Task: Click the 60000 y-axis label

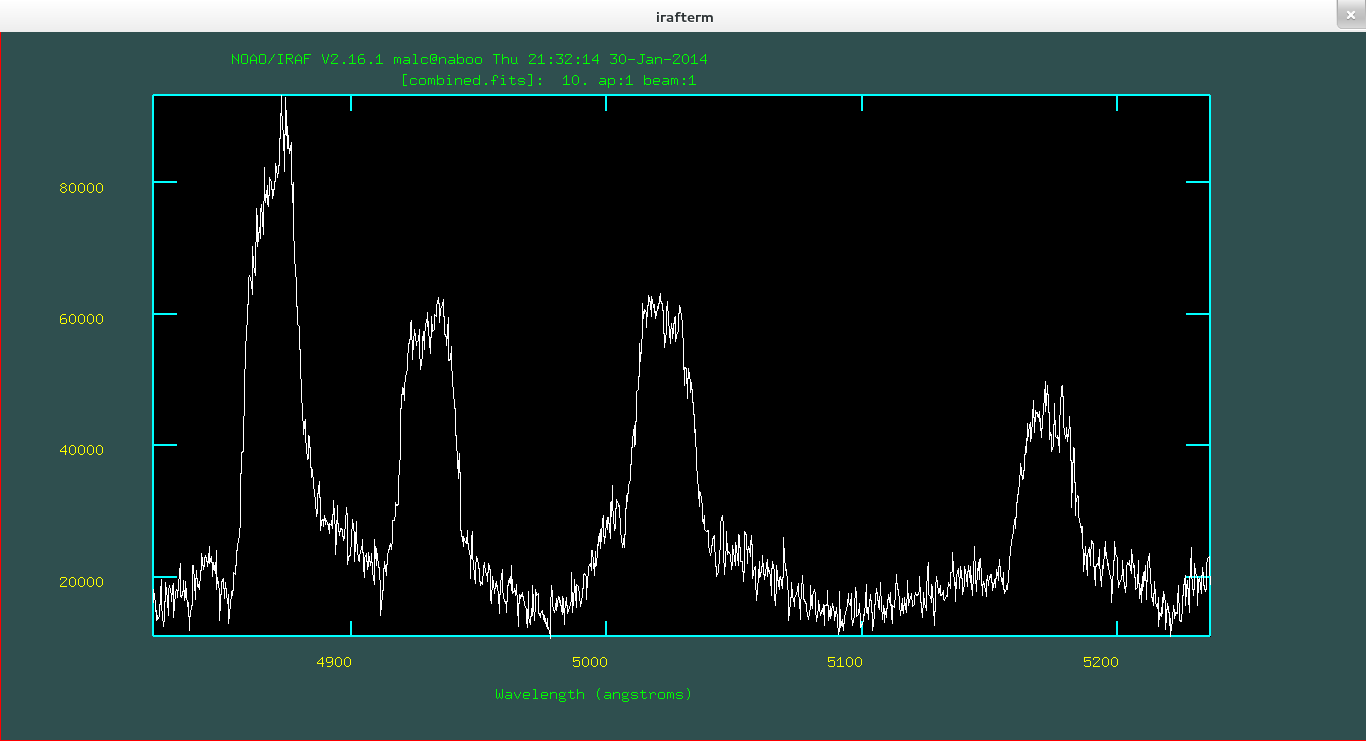Action: pyautogui.click(x=81, y=319)
